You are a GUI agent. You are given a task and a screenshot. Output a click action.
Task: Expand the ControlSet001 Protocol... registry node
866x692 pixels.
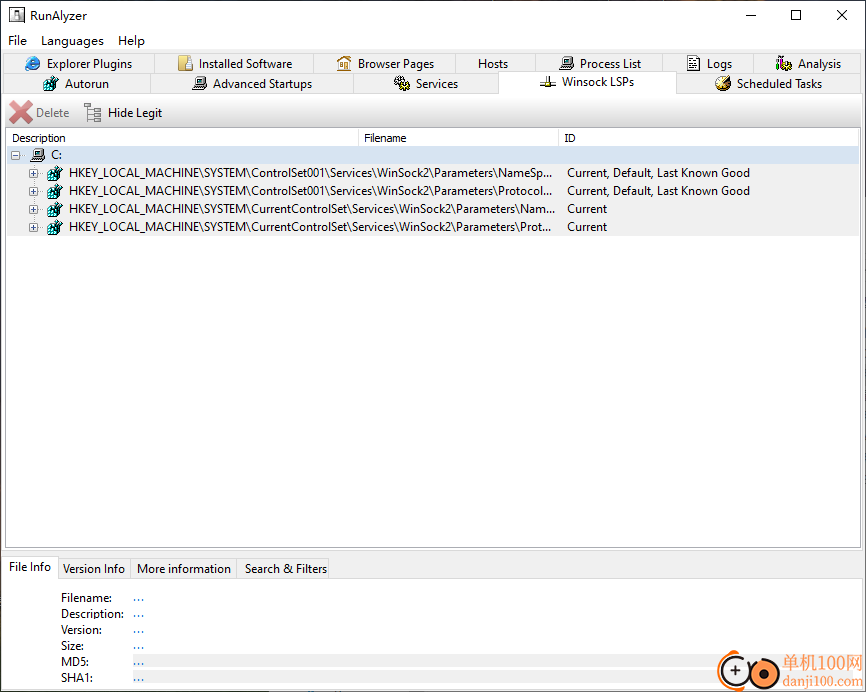pyautogui.click(x=34, y=192)
